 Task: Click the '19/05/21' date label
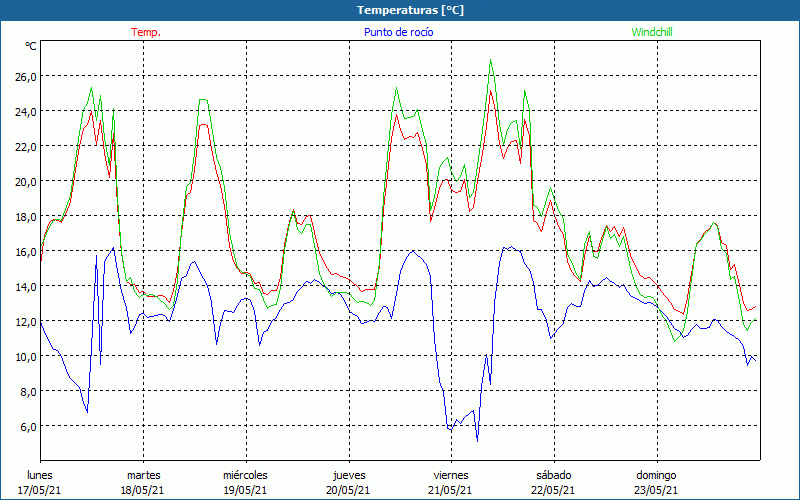(245, 490)
